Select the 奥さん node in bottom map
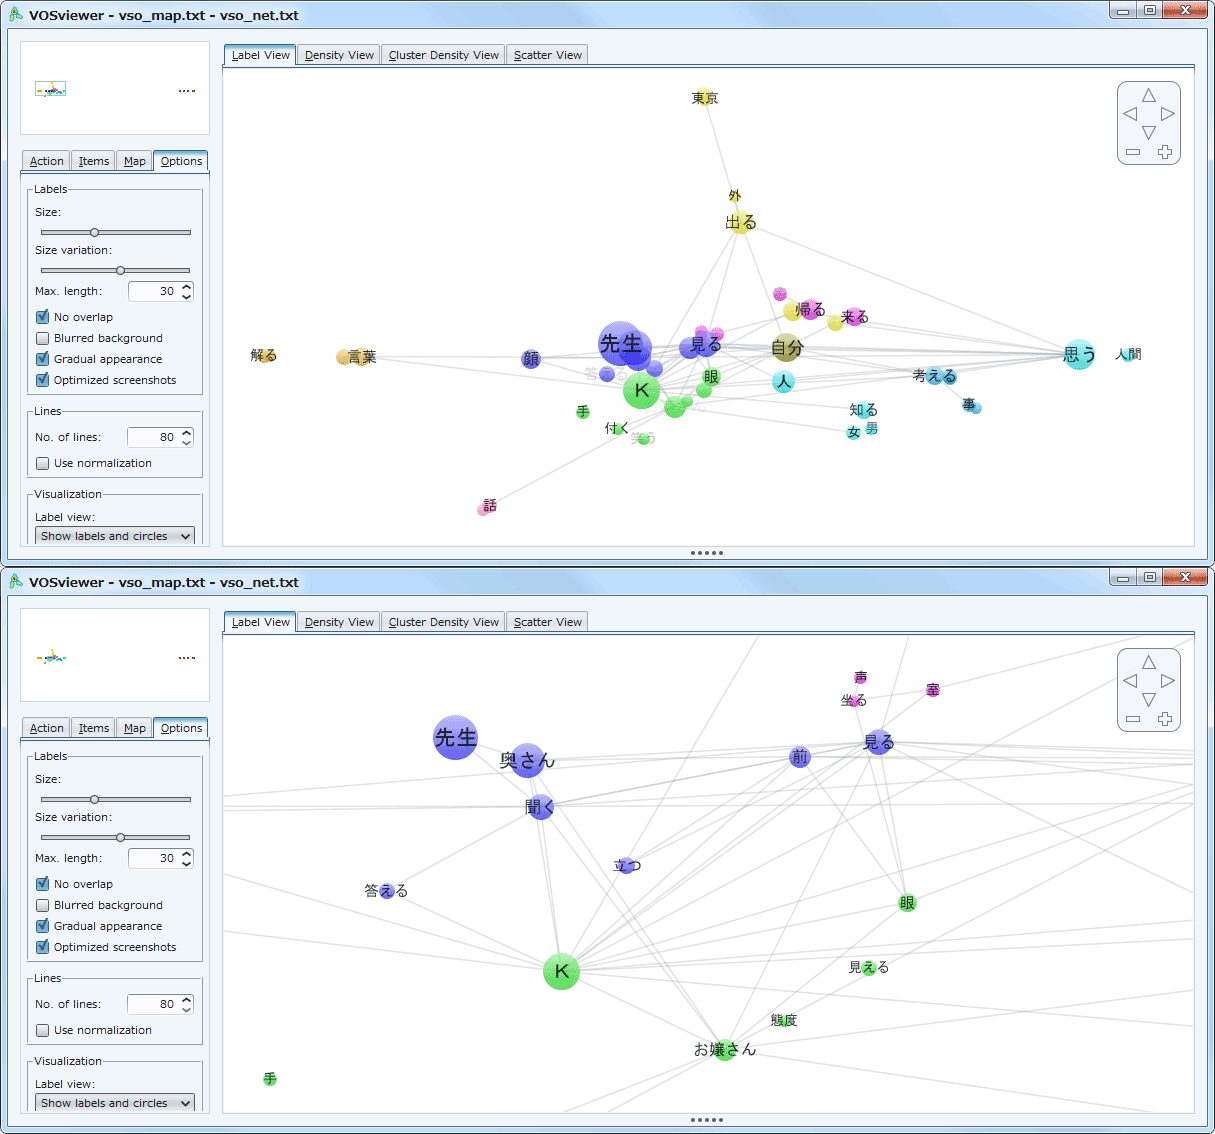This screenshot has width=1215, height=1134. click(x=527, y=760)
